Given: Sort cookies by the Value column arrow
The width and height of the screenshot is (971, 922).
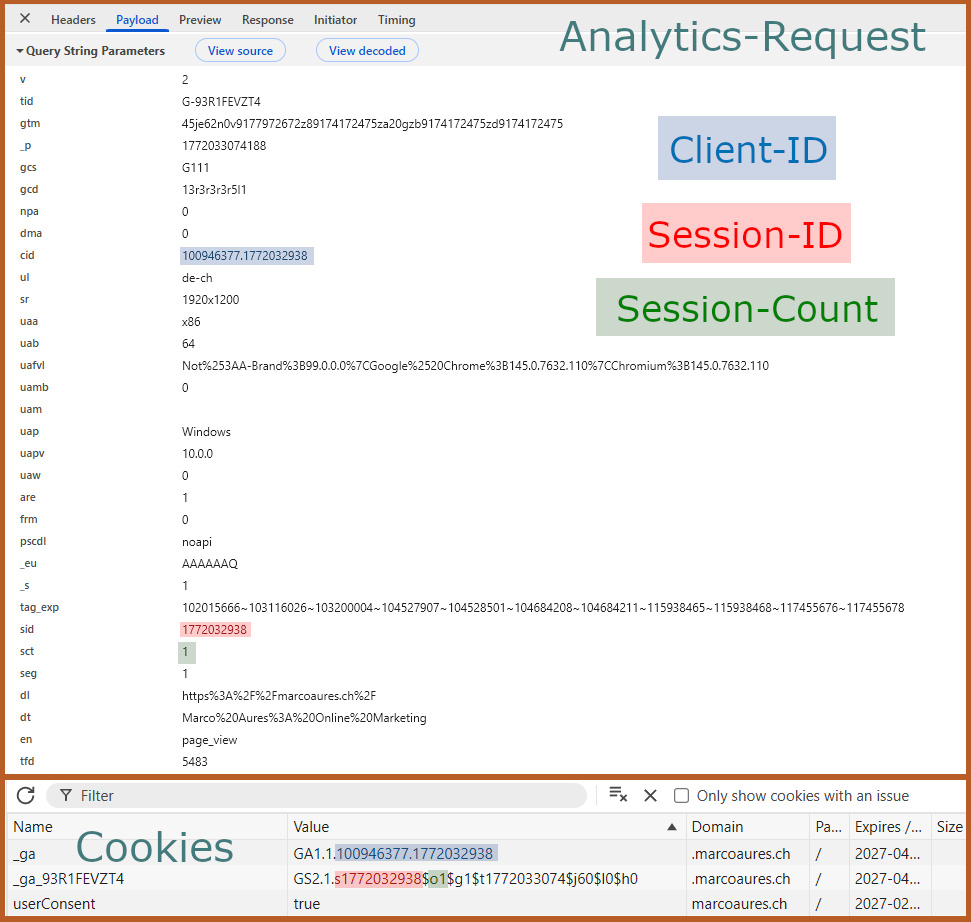Looking at the screenshot, I should tap(672, 826).
